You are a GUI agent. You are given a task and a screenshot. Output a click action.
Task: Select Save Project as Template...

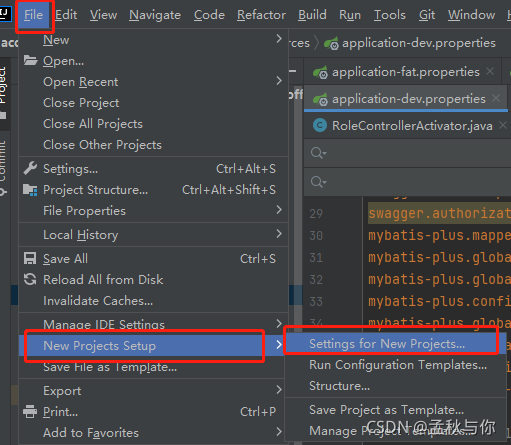pyautogui.click(x=396, y=410)
